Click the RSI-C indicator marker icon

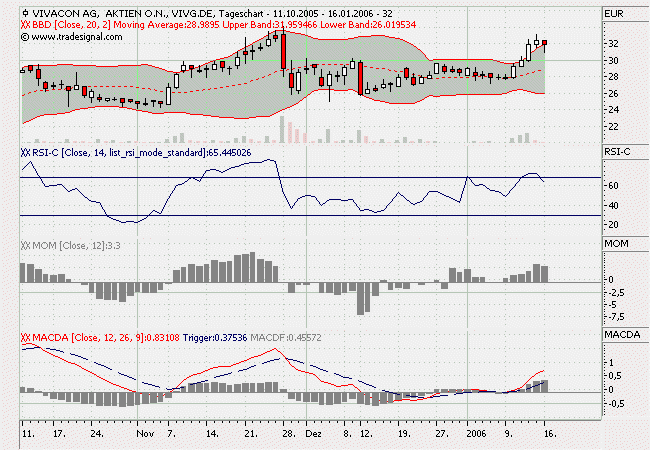coord(25,153)
